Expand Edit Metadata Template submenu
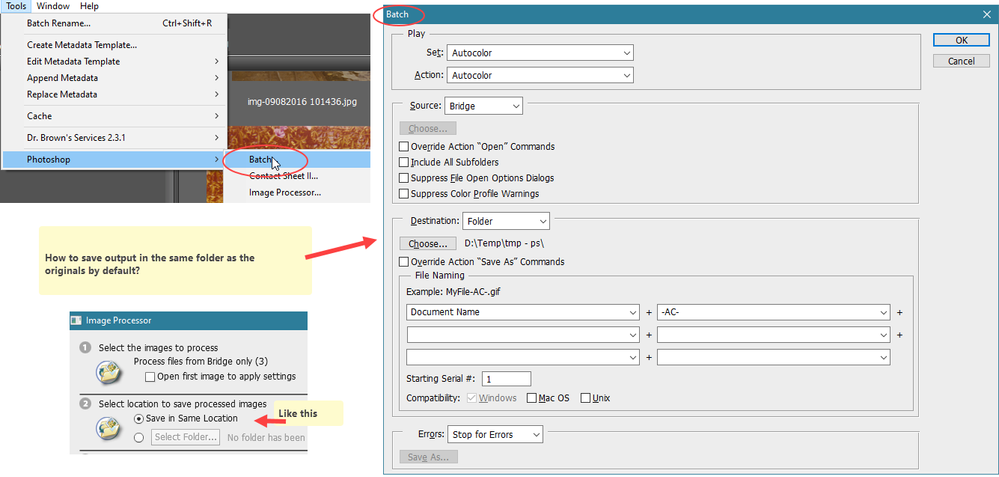This screenshot has width=999, height=477. pos(114,62)
